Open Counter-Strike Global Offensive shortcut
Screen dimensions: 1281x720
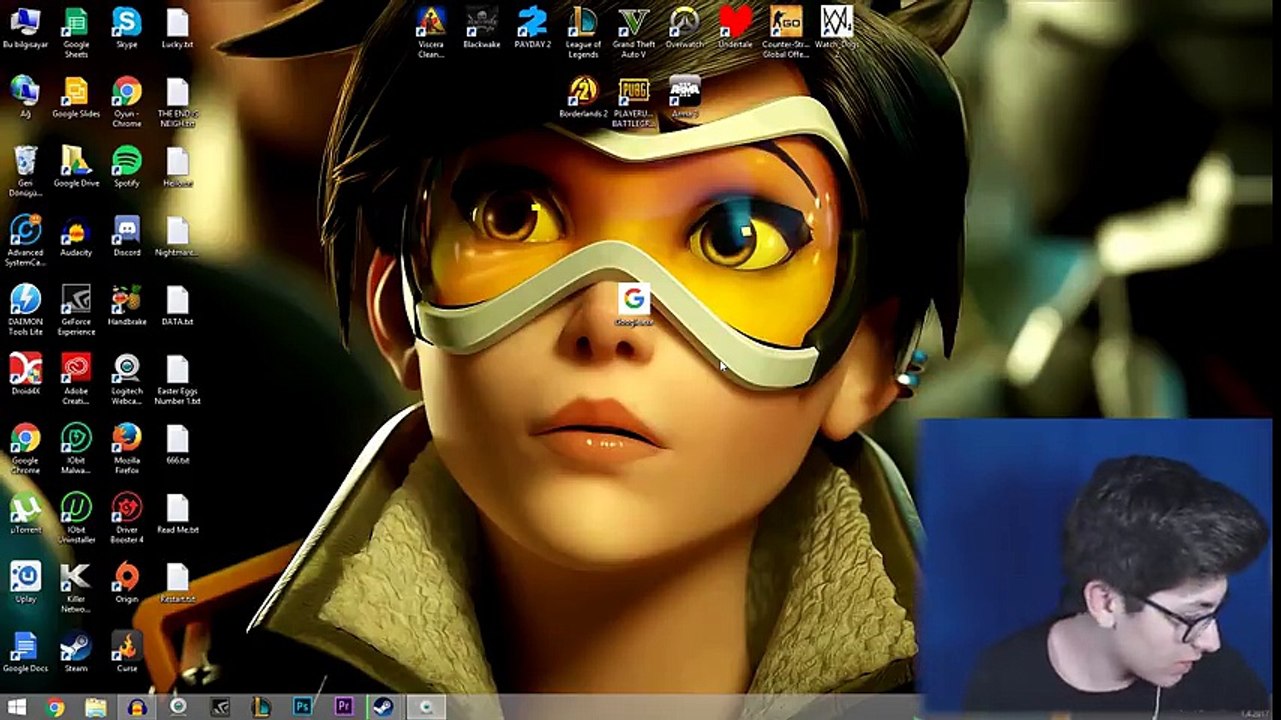pos(786,32)
